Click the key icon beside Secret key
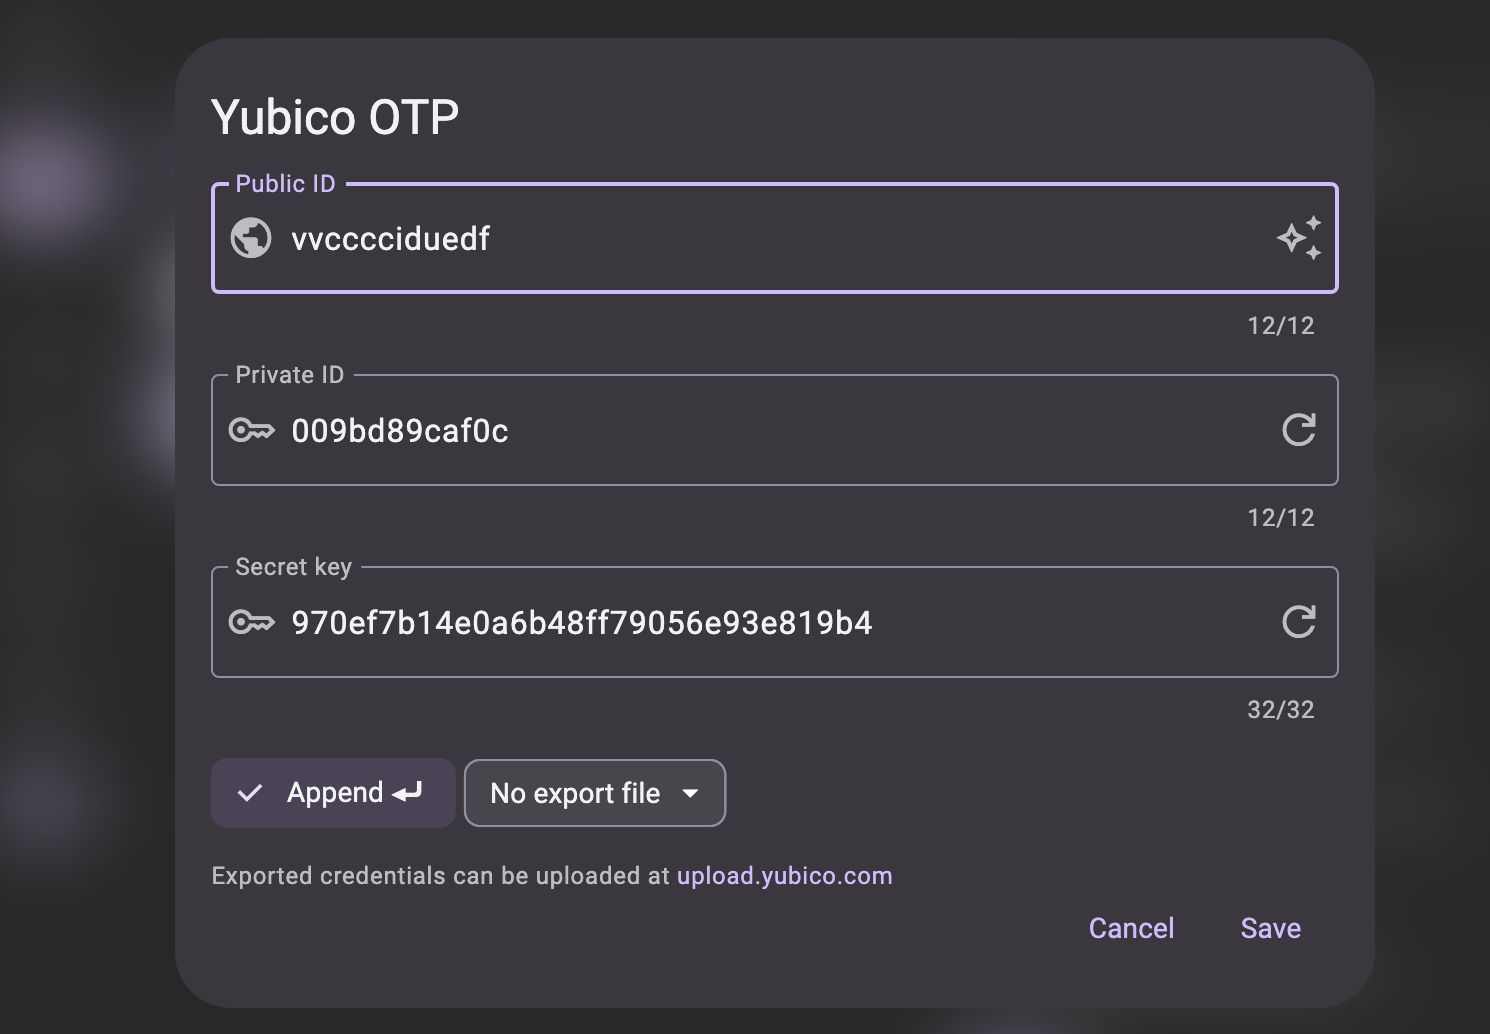 (x=251, y=622)
